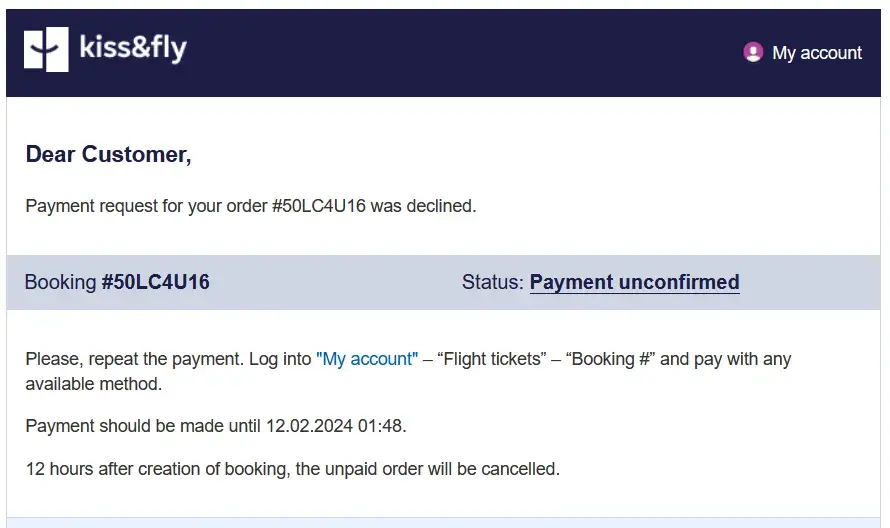Click the purple account avatar icon

753,52
